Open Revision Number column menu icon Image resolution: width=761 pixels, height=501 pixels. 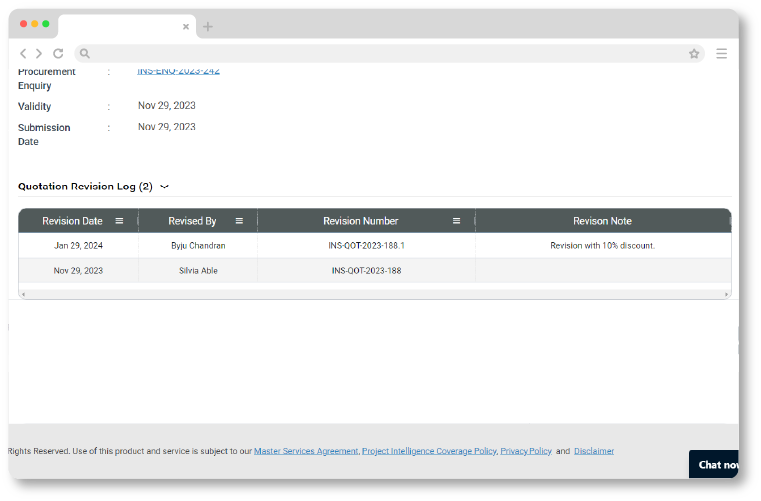click(x=457, y=221)
